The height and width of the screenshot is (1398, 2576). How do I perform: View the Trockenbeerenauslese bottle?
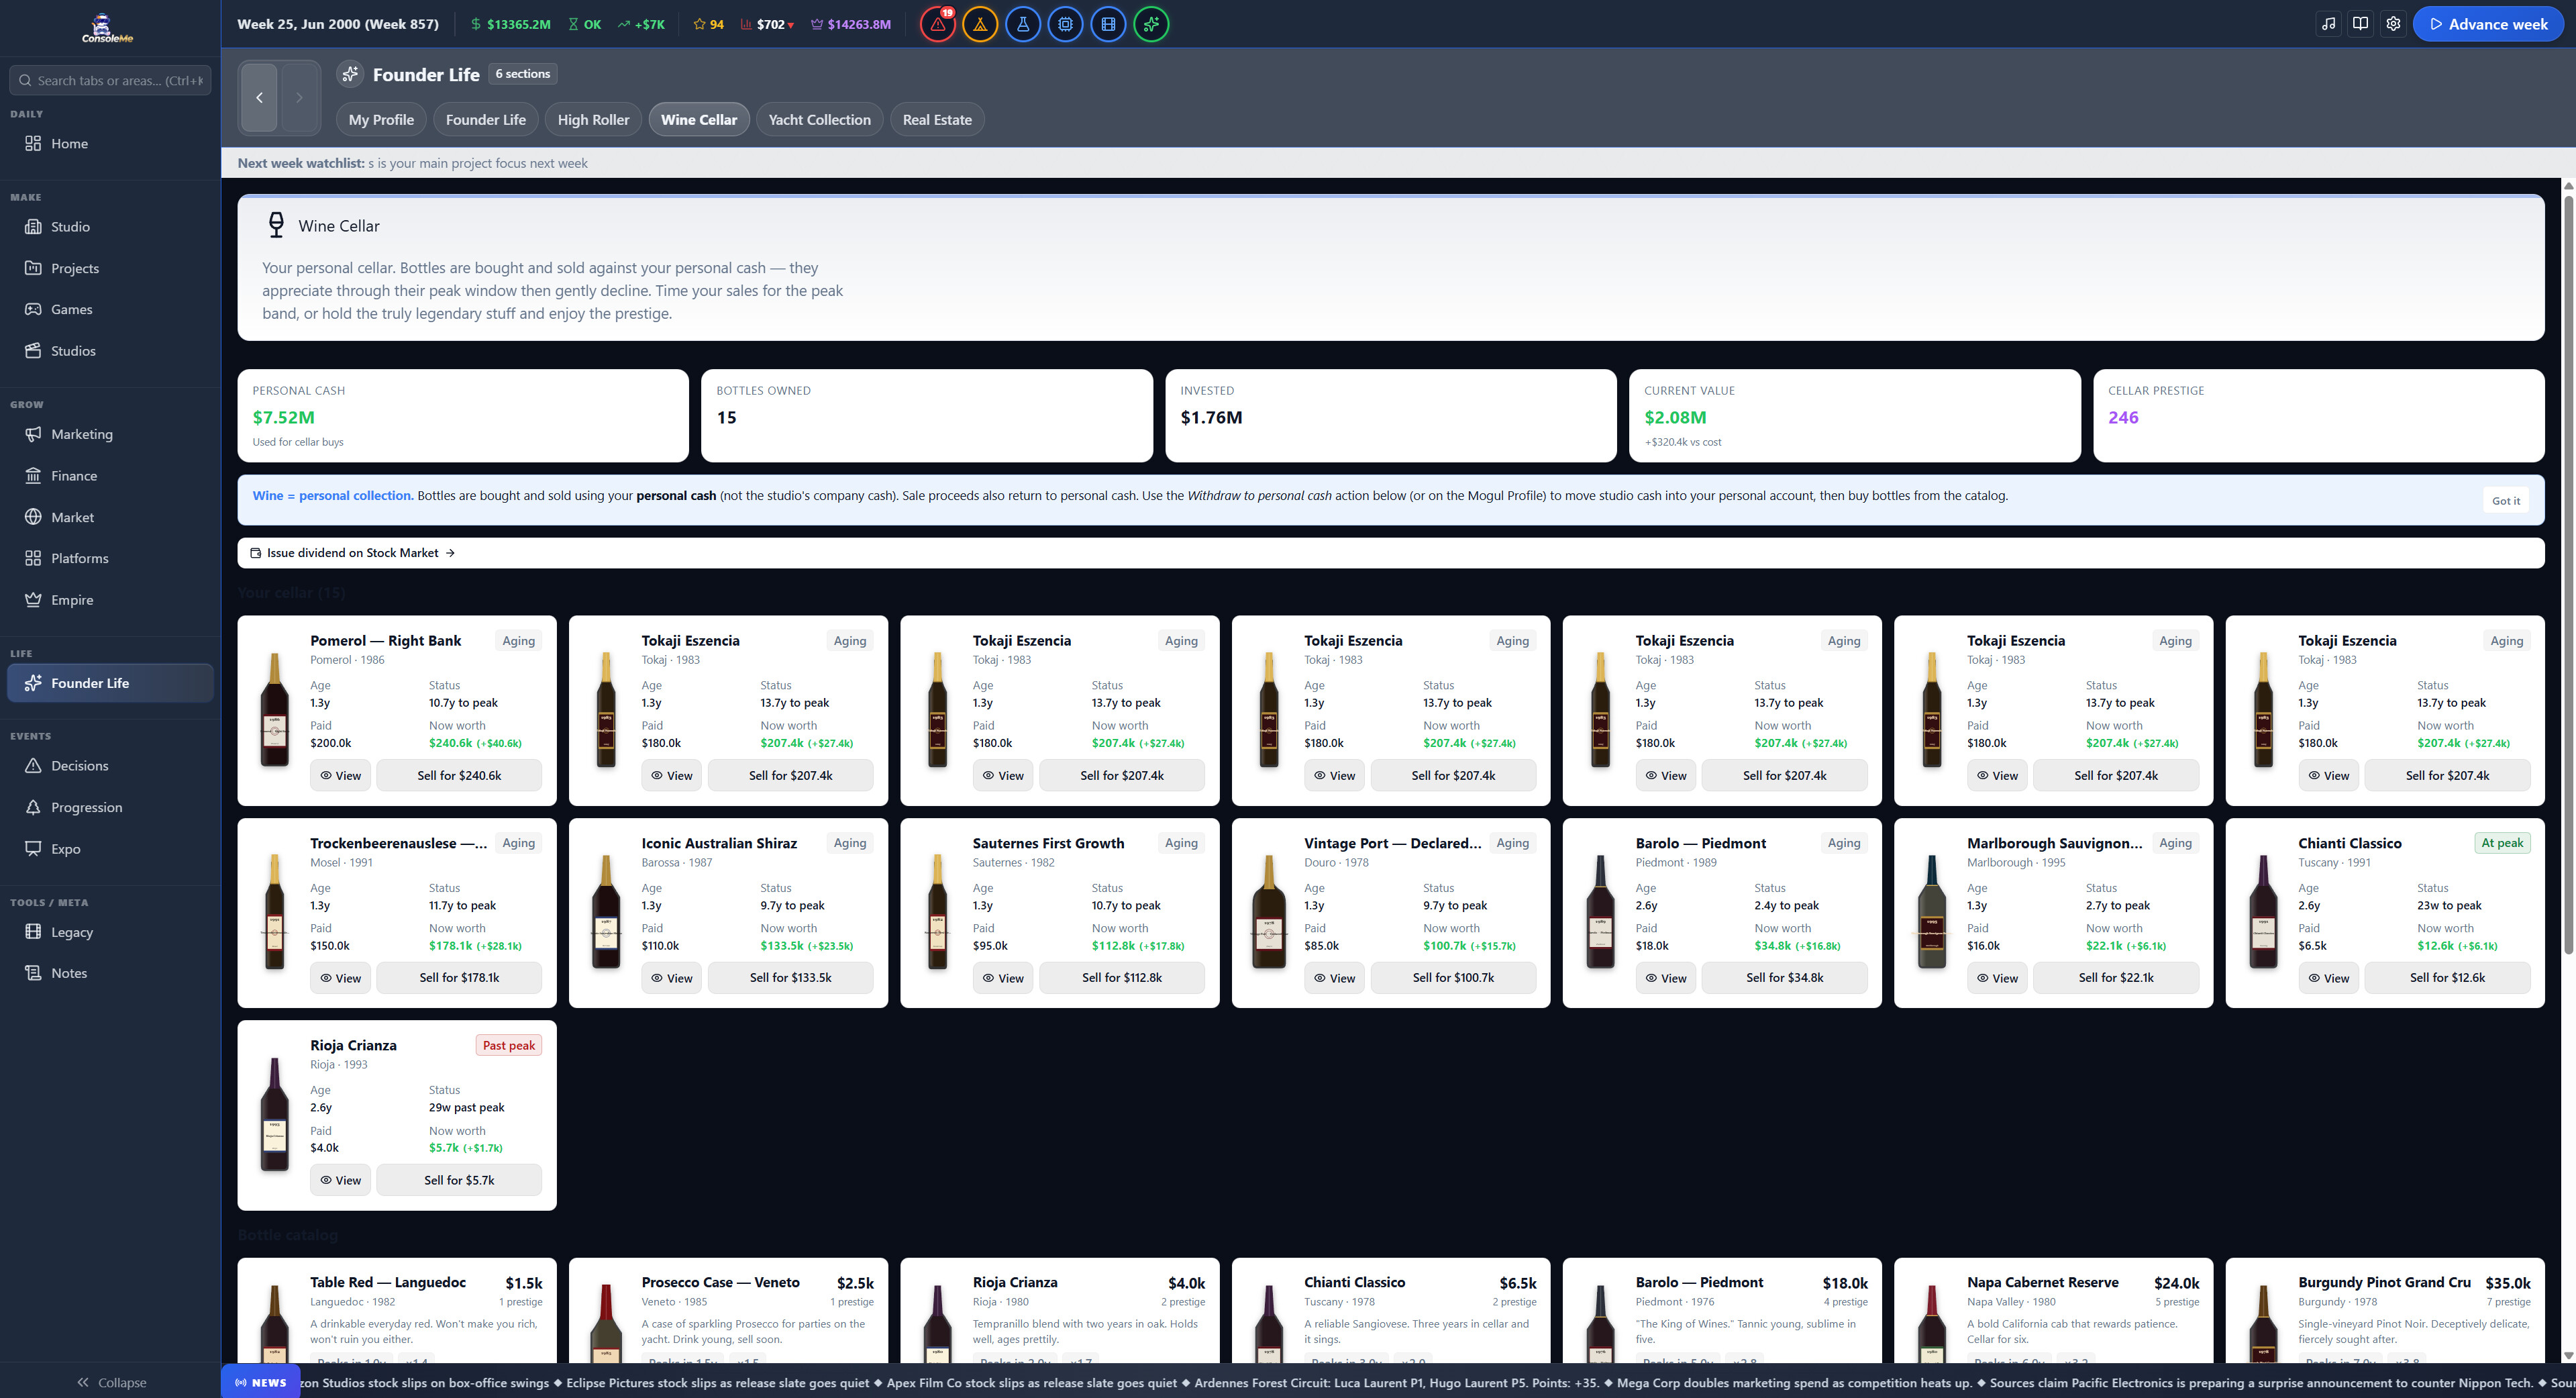point(340,978)
